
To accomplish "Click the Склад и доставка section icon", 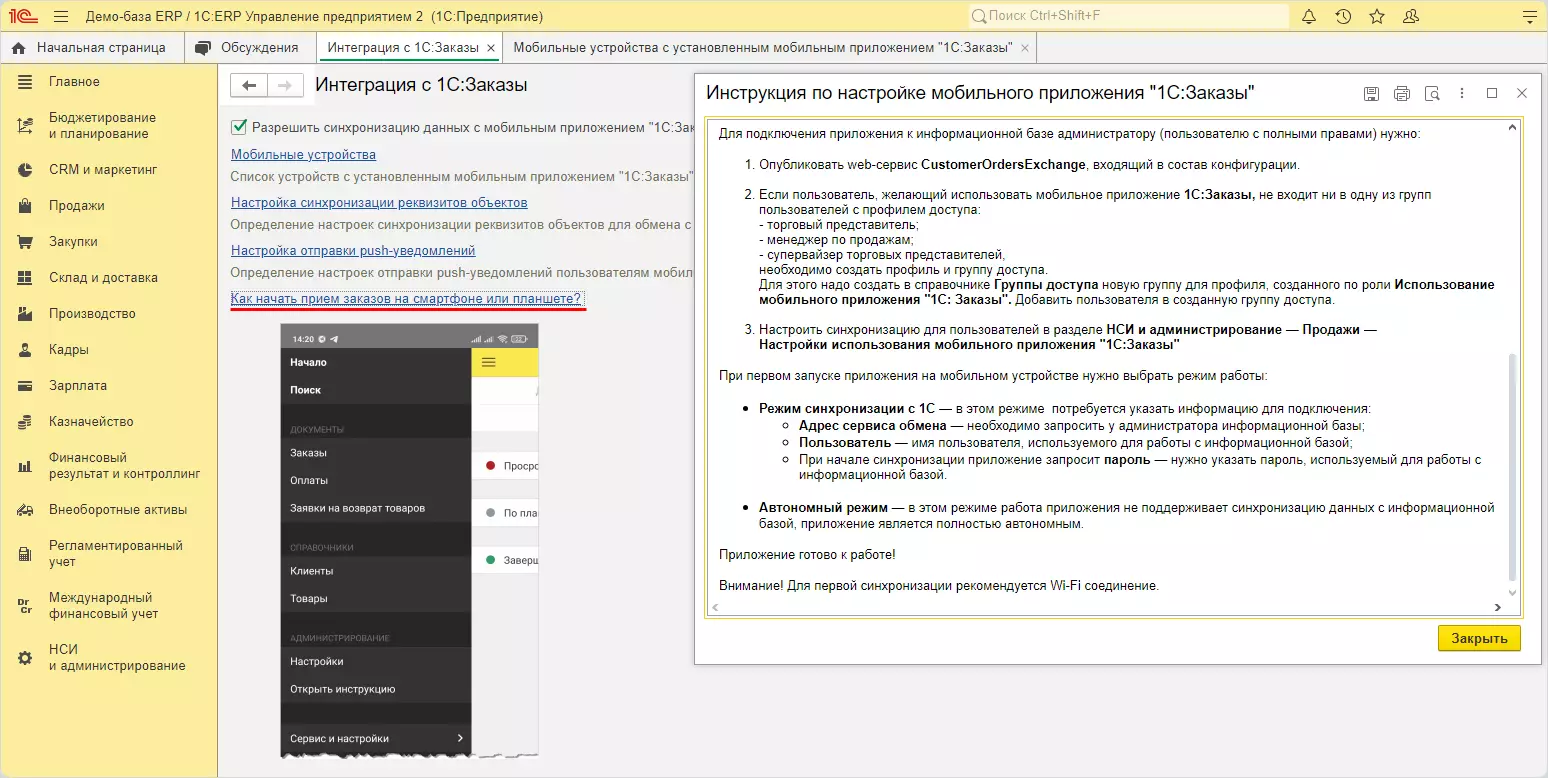I will coord(26,278).
